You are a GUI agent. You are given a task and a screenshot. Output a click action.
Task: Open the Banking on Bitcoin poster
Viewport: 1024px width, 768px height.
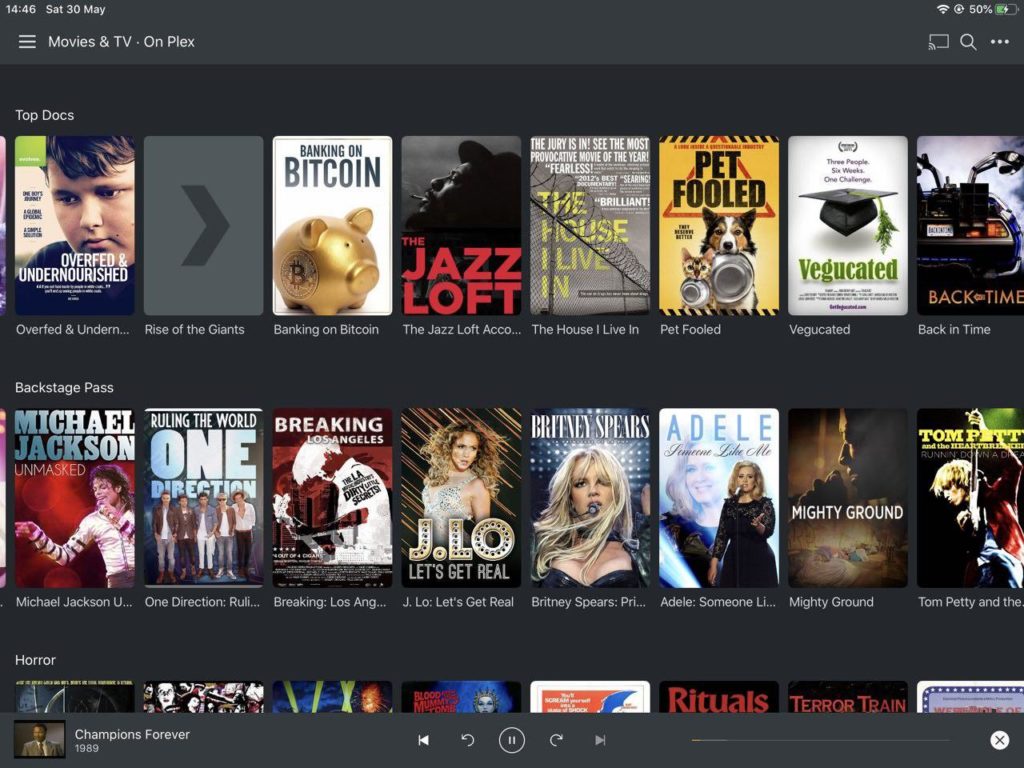click(x=332, y=225)
